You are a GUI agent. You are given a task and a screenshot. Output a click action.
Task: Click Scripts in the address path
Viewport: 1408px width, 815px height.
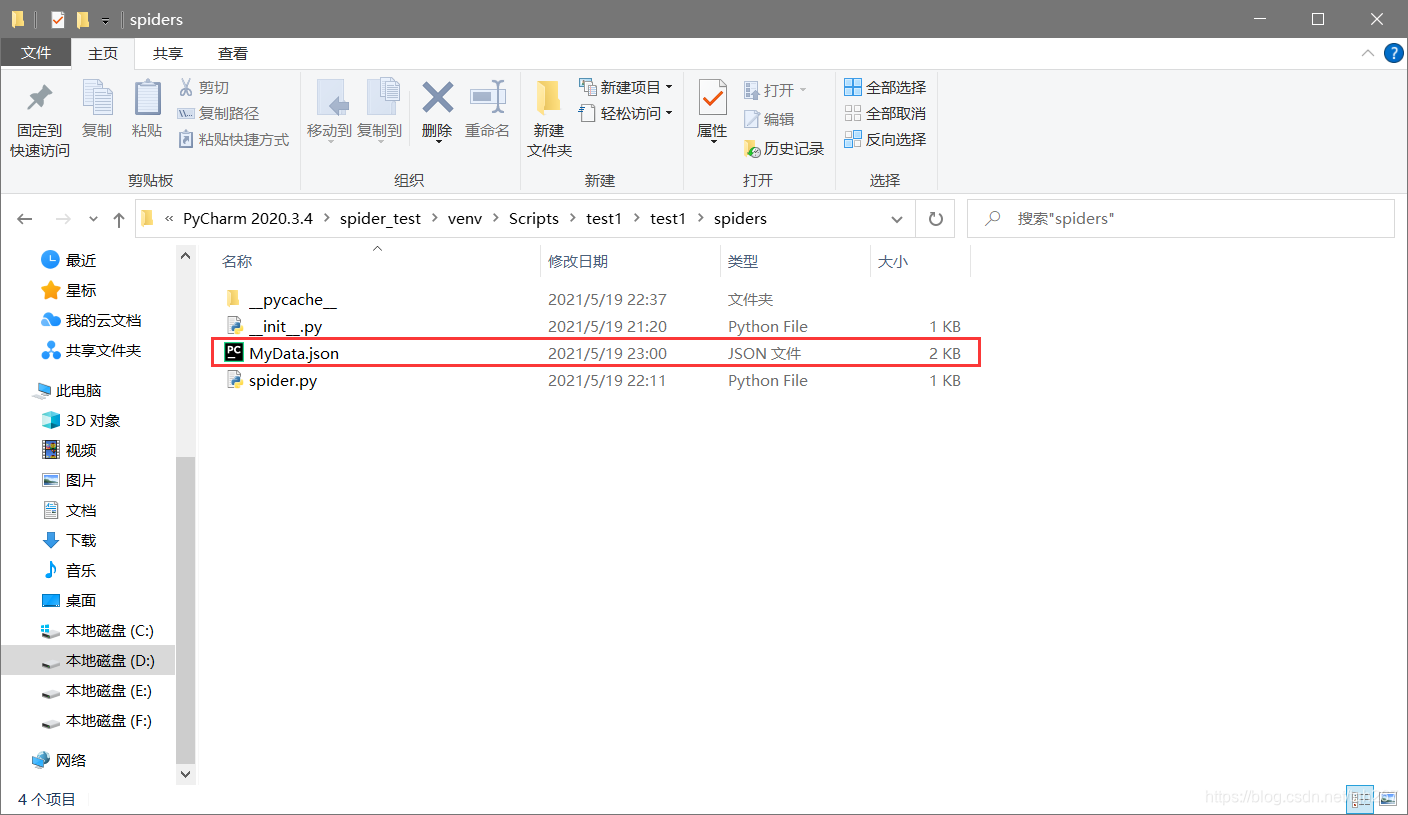pyautogui.click(x=534, y=219)
